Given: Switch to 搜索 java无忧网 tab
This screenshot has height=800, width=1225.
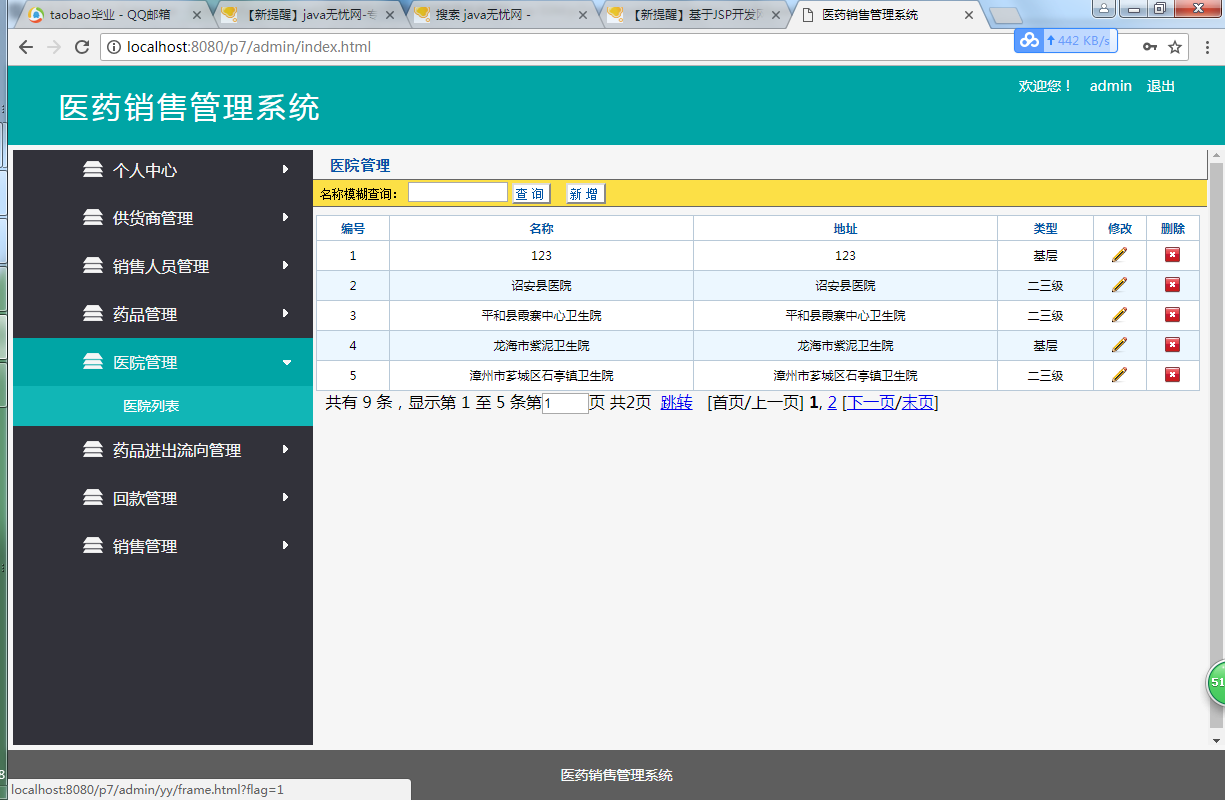Looking at the screenshot, I should click(x=498, y=15).
